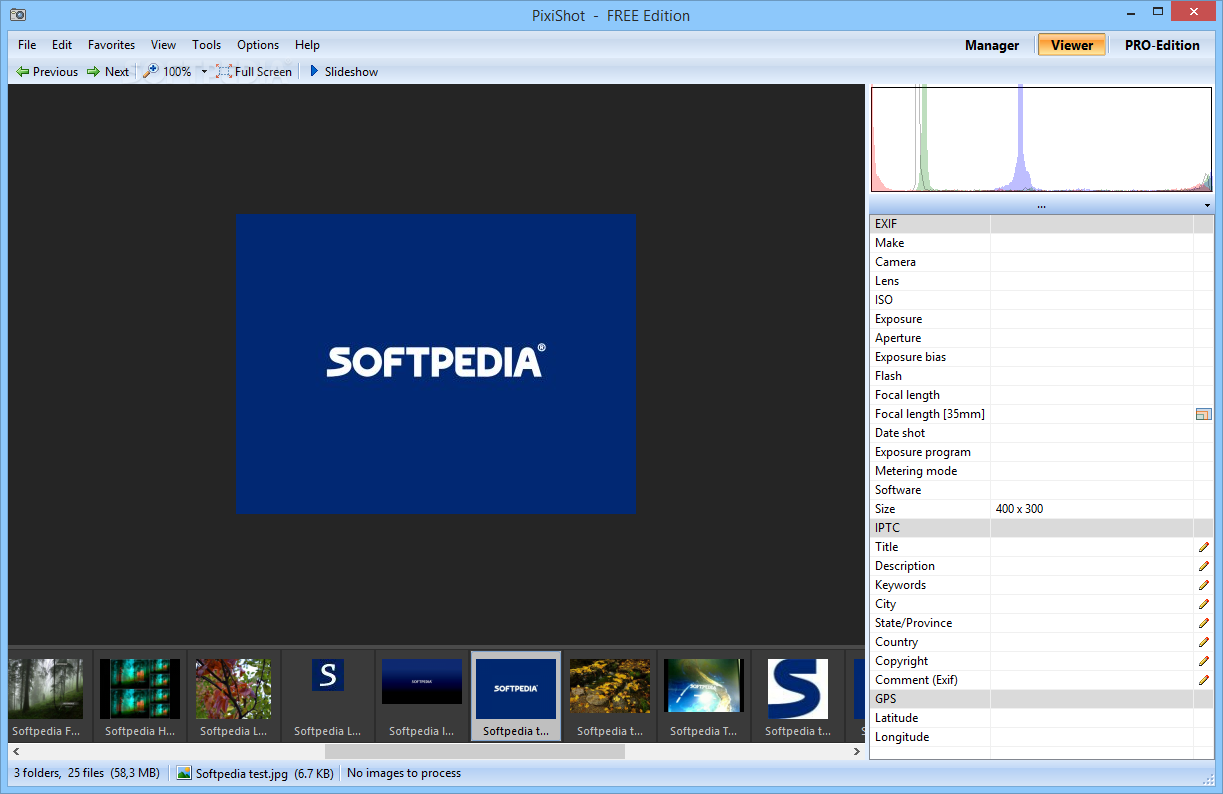Screen dimensions: 1223x794
Task: Click the displayed Softpedia image
Action: click(435, 363)
